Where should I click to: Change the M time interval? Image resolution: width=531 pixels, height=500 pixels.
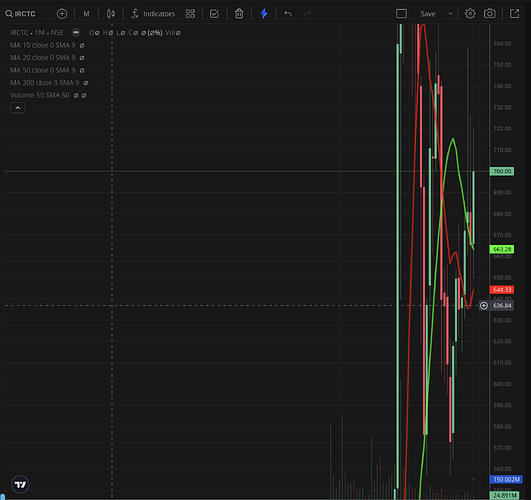(86, 14)
